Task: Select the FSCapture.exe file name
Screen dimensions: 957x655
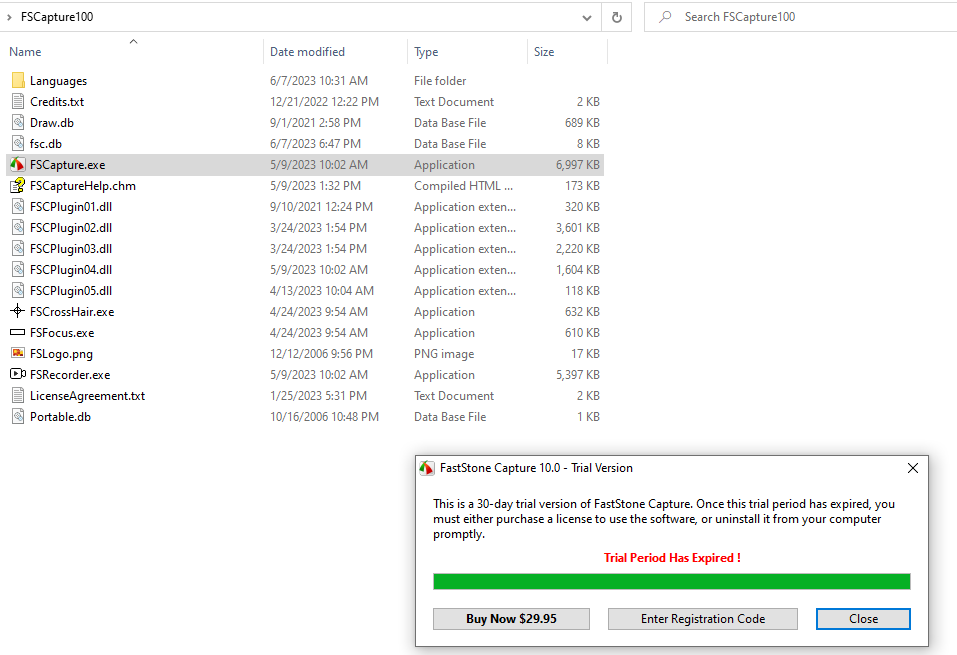Action: pyautogui.click(x=67, y=165)
